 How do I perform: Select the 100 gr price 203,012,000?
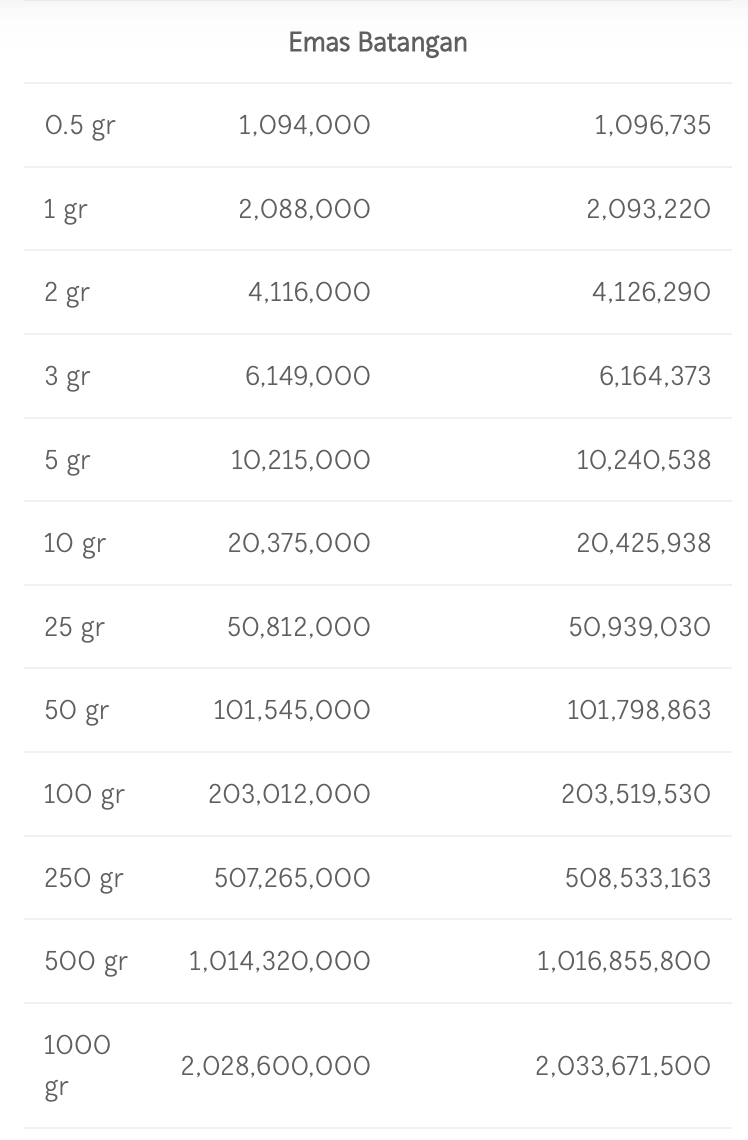click(x=289, y=794)
